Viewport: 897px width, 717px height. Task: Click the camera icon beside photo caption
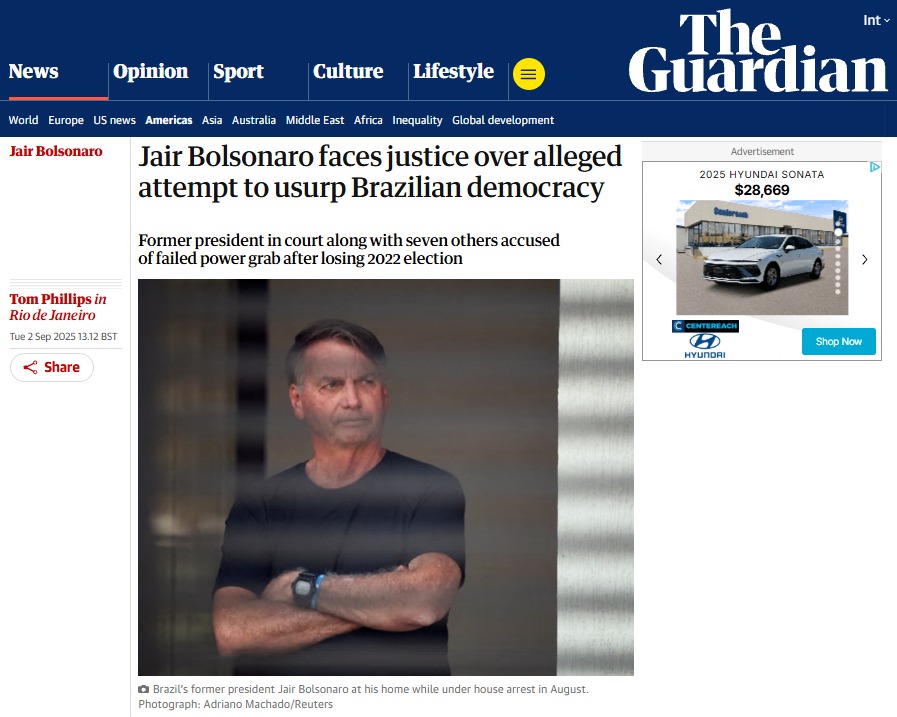click(x=144, y=690)
